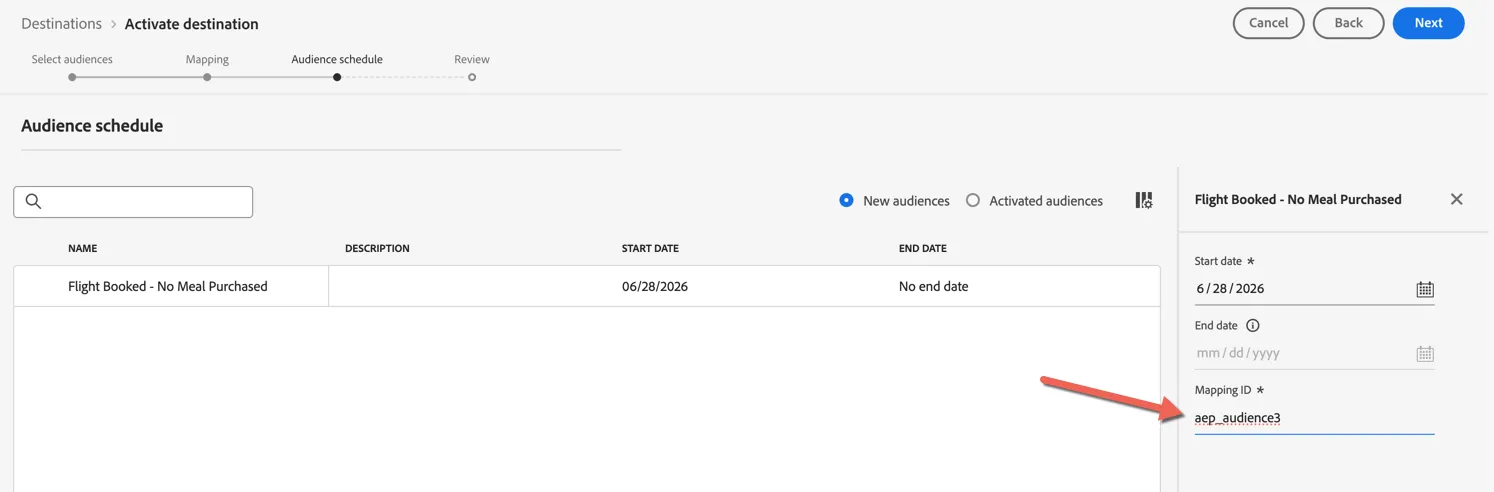The height and width of the screenshot is (492, 1494).
Task: Open the Destinations breadcrumb link
Action: coord(61,24)
